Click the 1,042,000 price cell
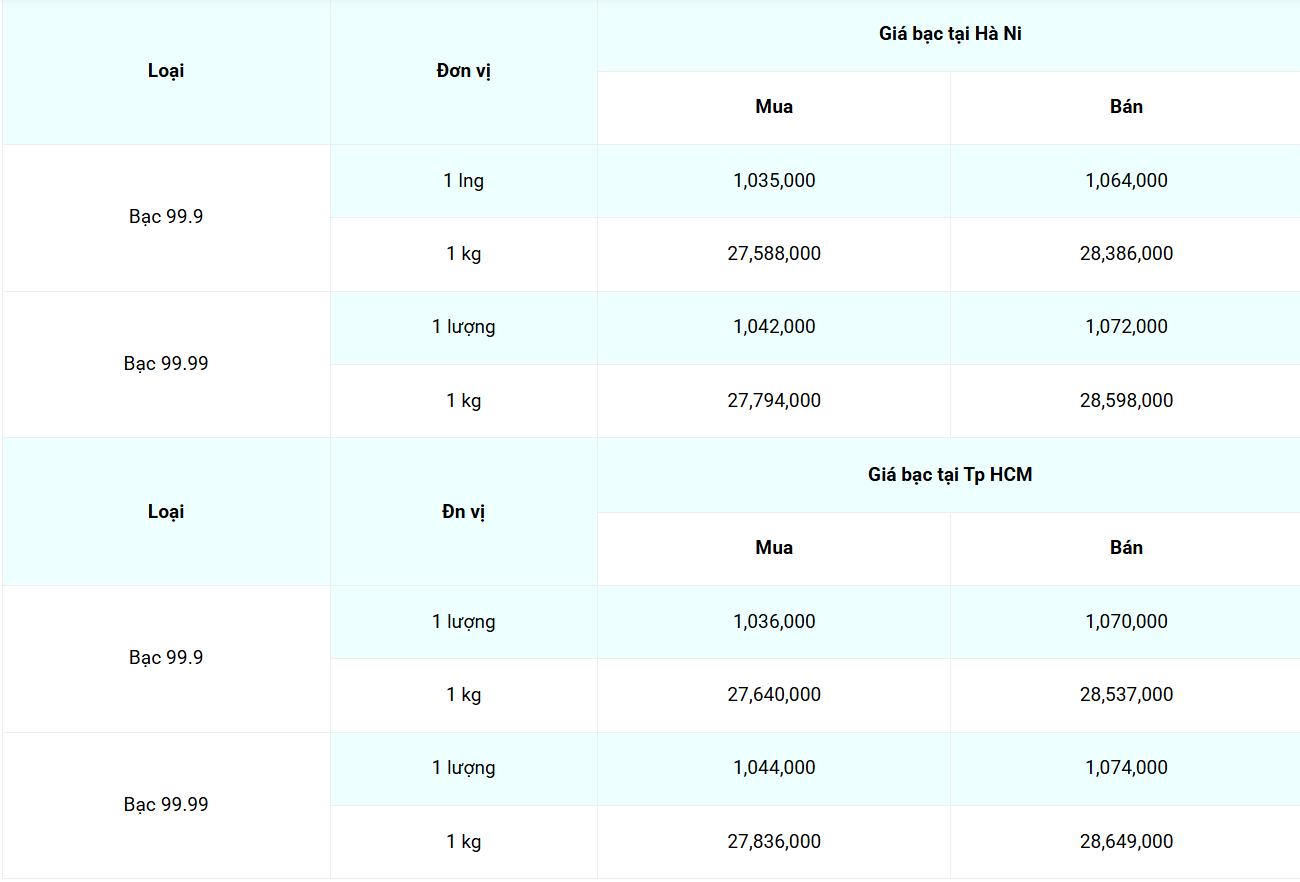 774,327
